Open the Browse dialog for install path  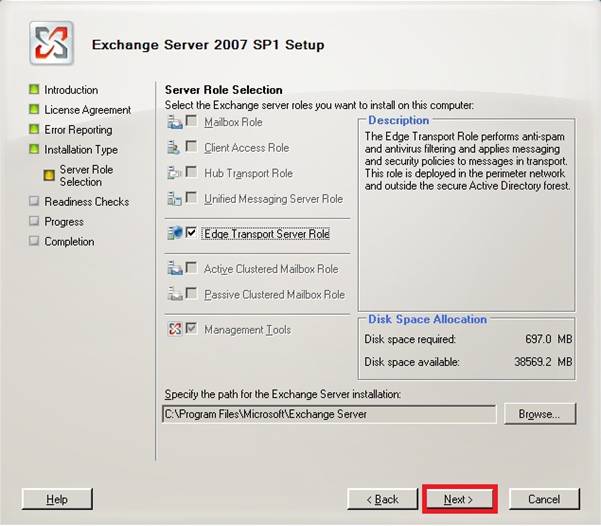coord(540,414)
